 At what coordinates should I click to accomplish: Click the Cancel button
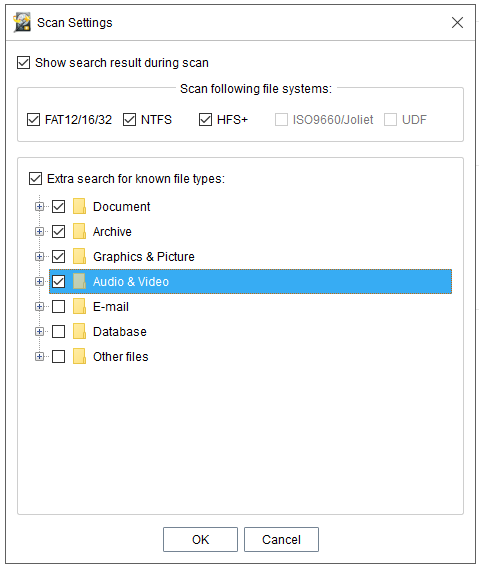(281, 539)
